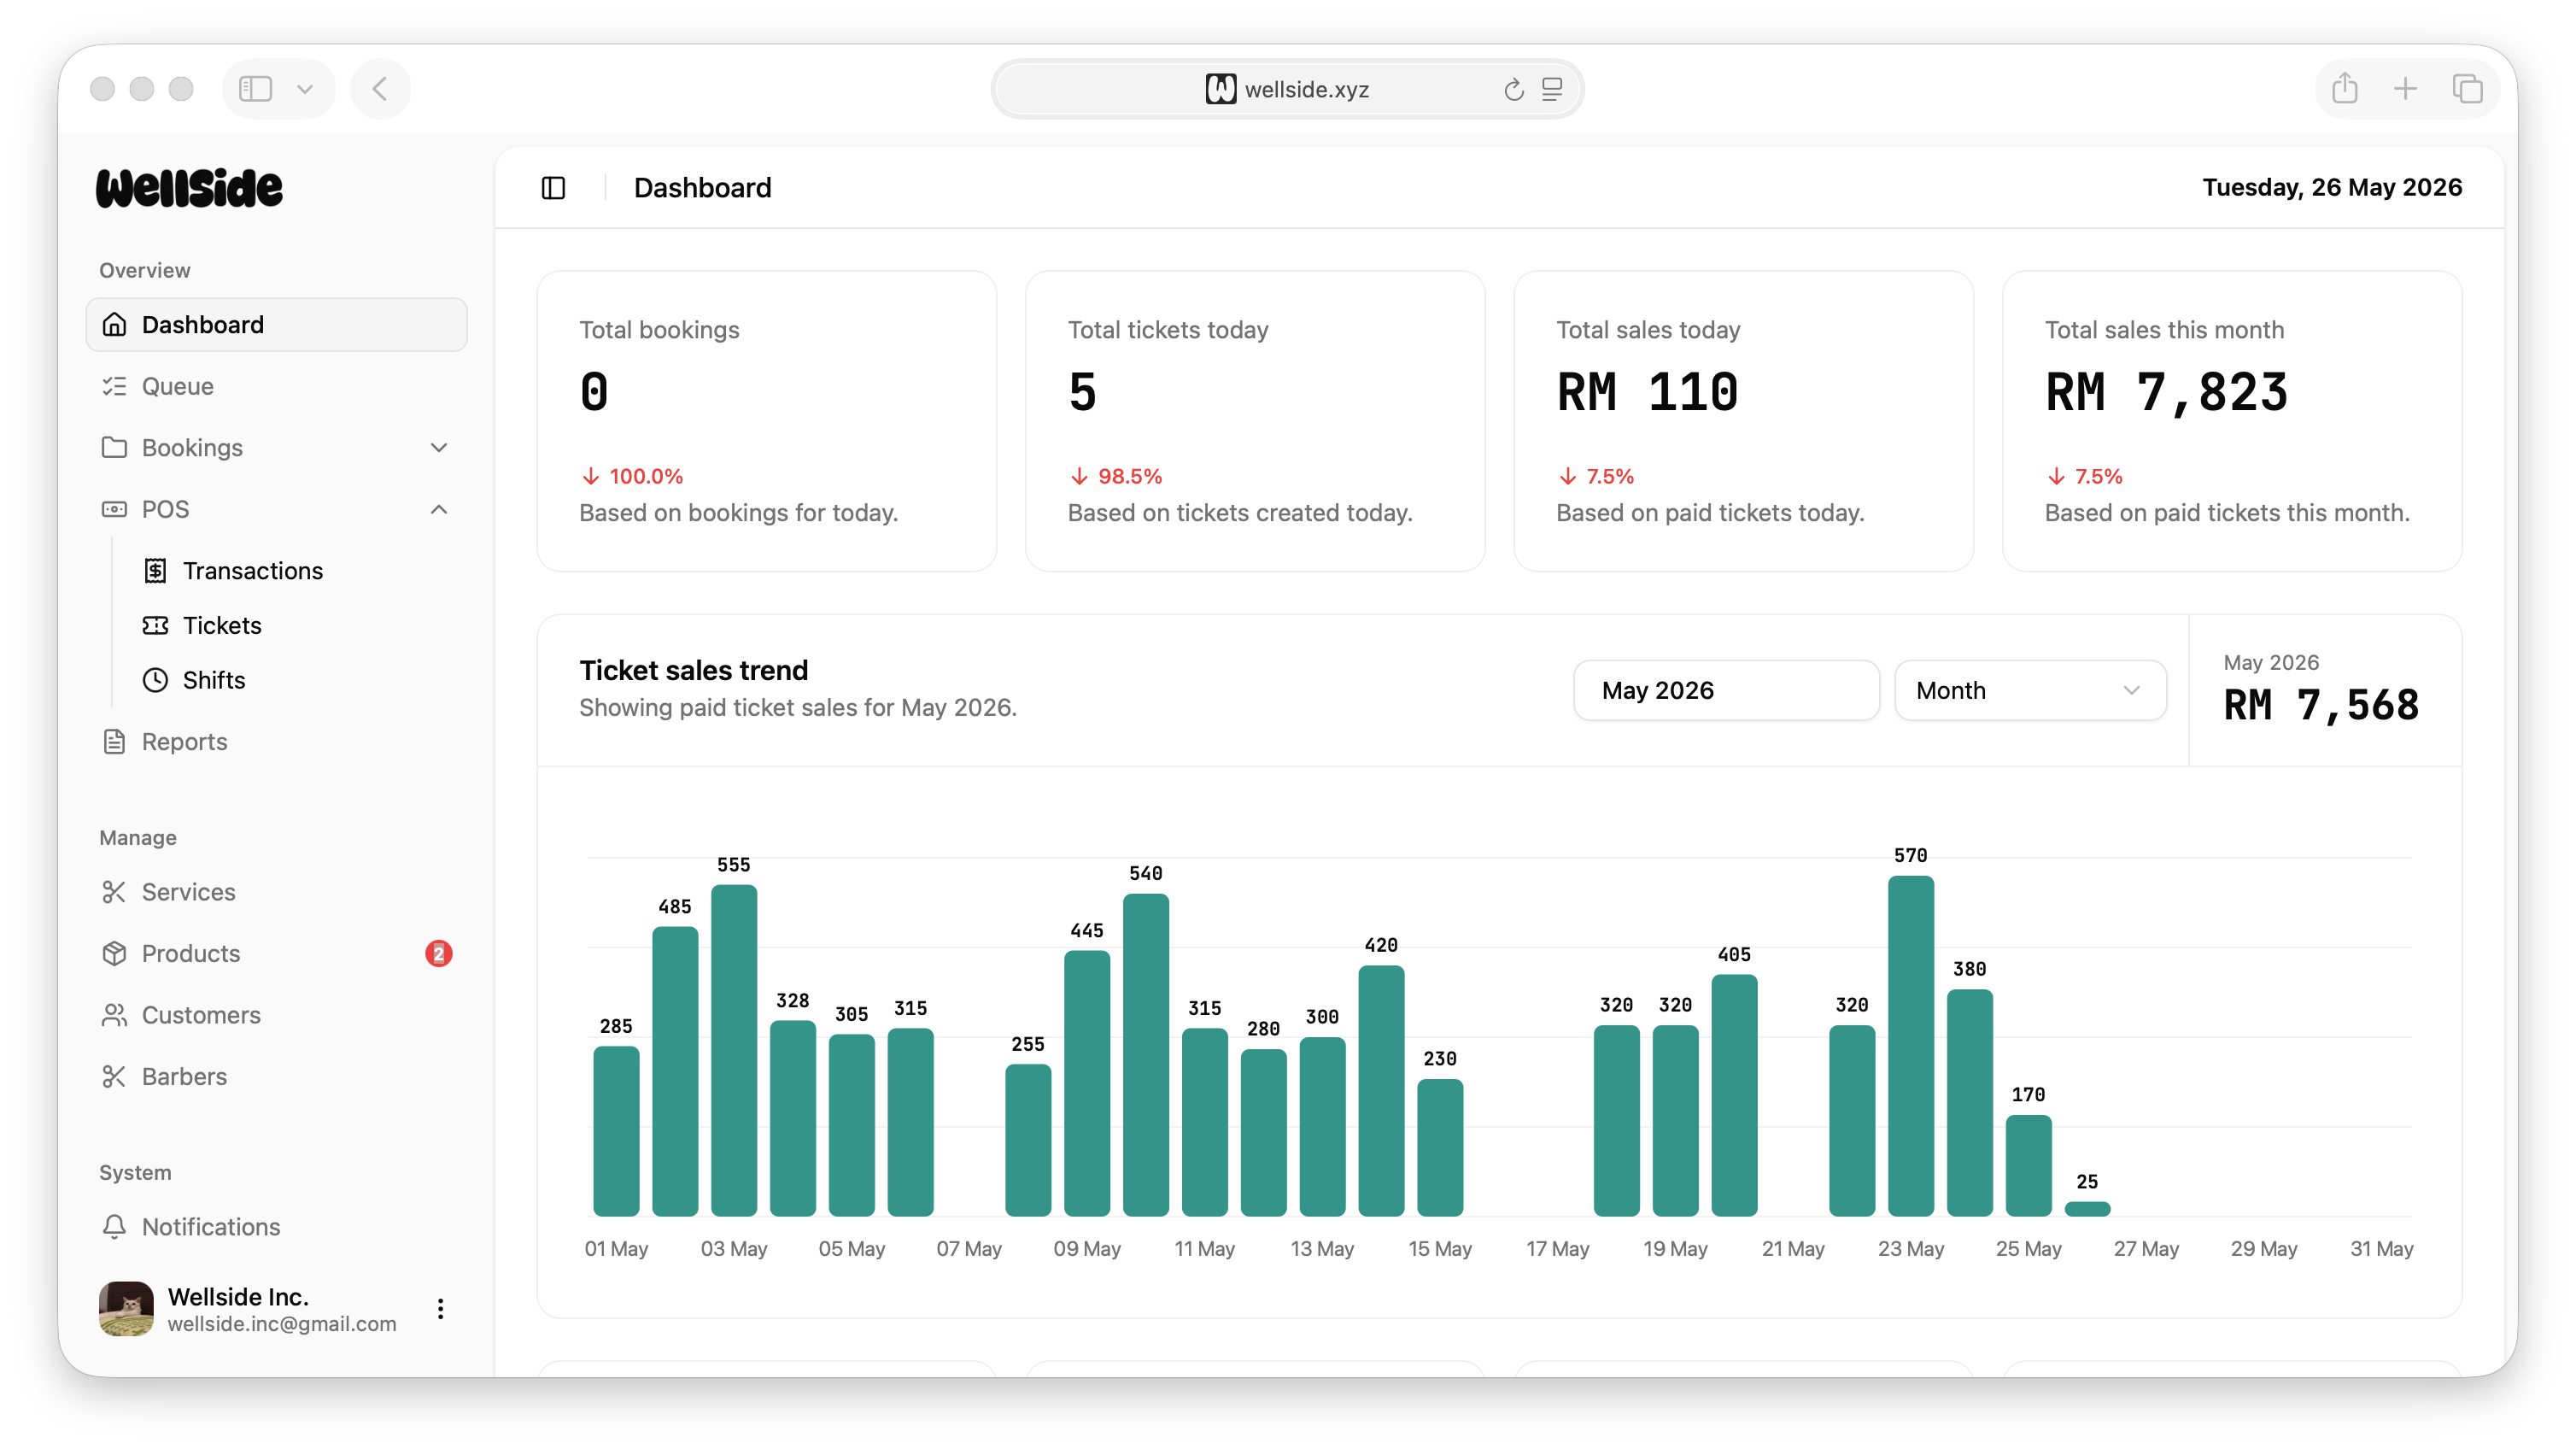
Task: Go to the Dashboard menu item
Action: (x=277, y=324)
